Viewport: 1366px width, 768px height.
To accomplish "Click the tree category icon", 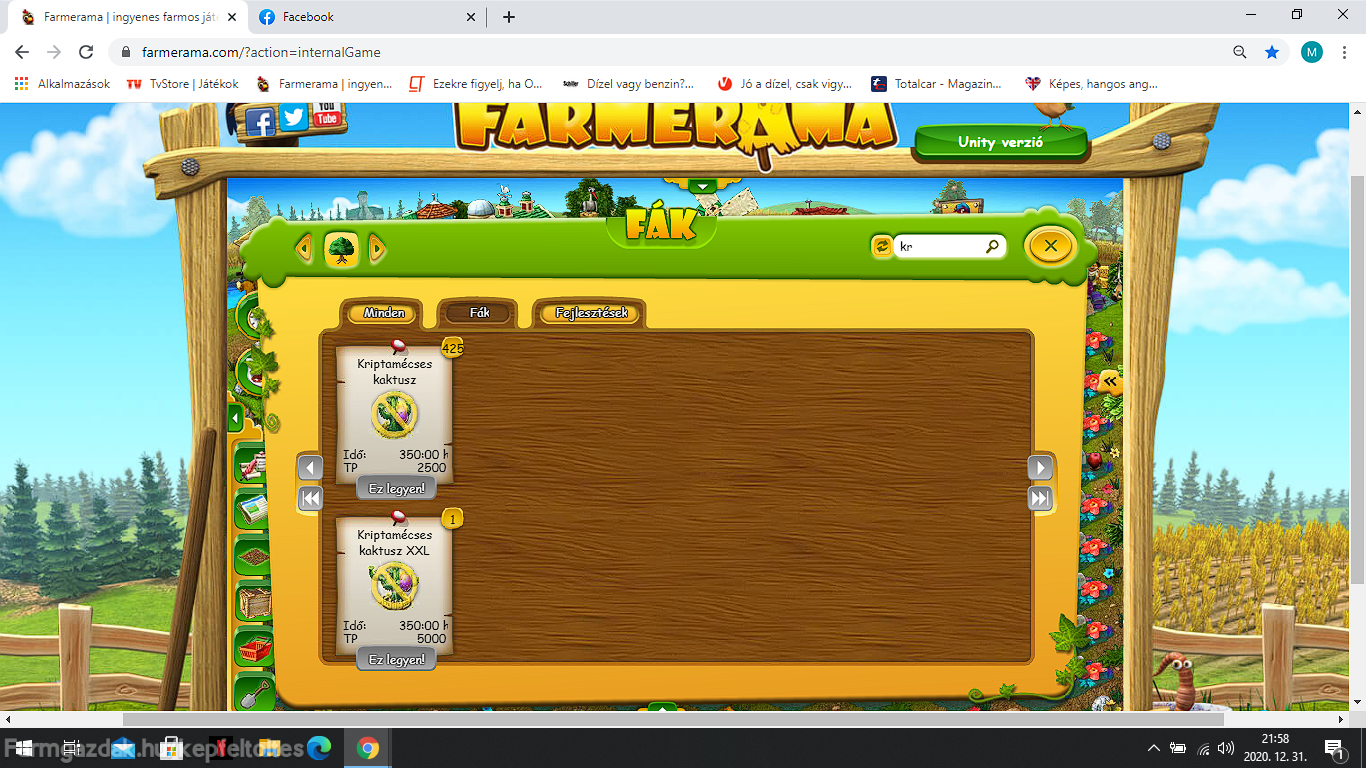I will pos(342,248).
